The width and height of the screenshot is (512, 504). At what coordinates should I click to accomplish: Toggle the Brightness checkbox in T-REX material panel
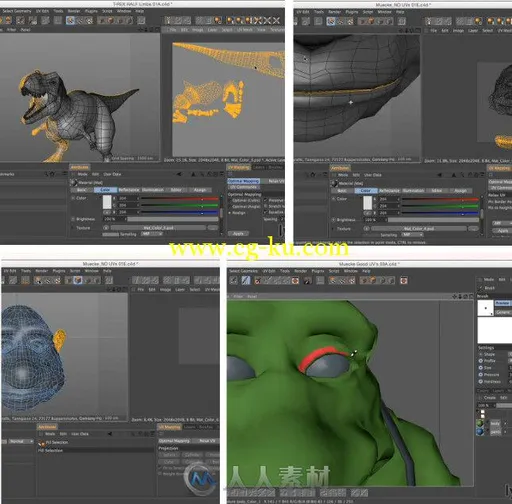coord(73,219)
